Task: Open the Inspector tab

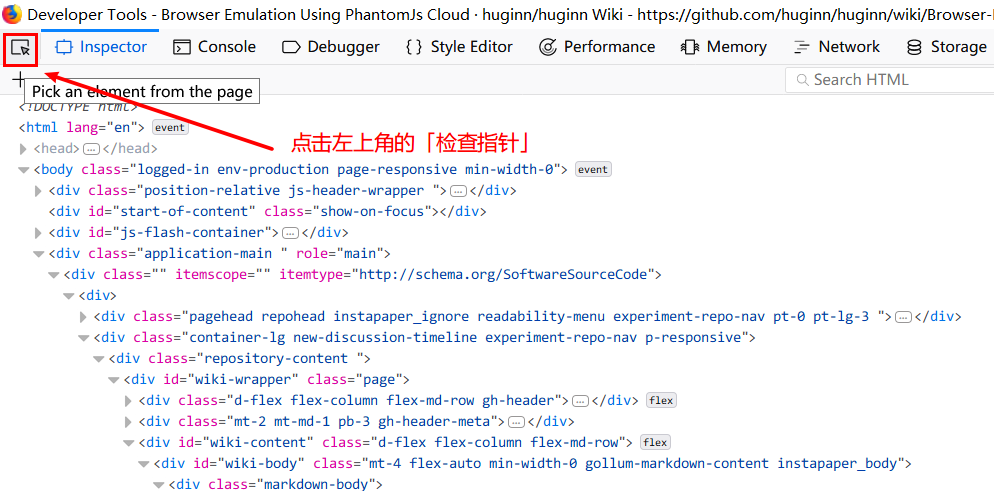Action: pyautogui.click(x=101, y=47)
